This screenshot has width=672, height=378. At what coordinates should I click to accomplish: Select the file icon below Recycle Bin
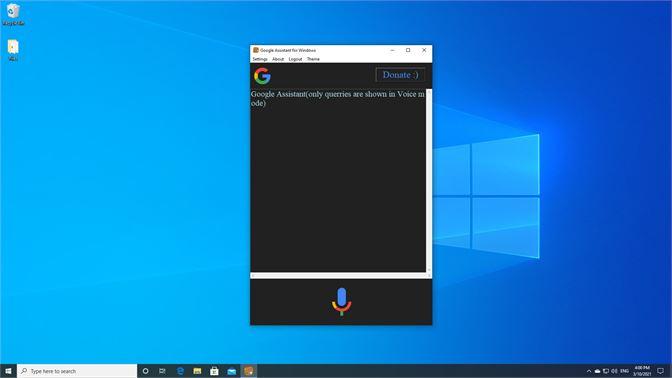(x=13, y=50)
